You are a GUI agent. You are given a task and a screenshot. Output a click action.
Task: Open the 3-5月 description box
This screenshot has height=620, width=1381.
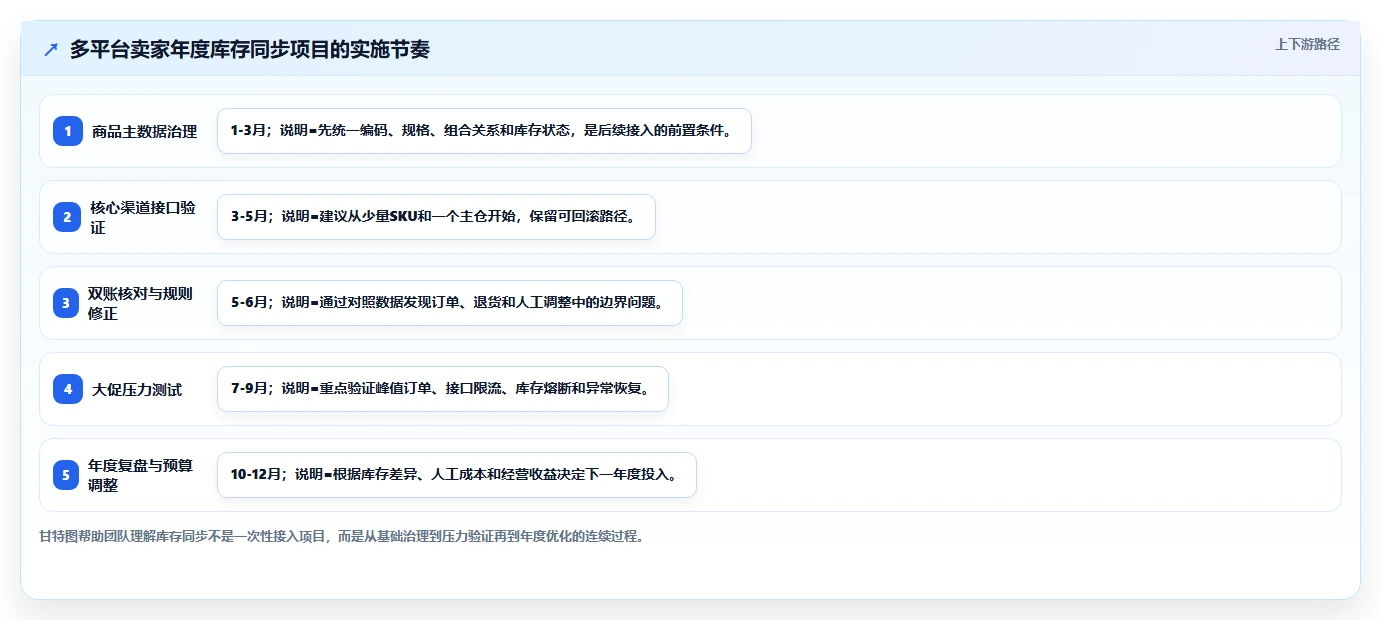pos(436,217)
